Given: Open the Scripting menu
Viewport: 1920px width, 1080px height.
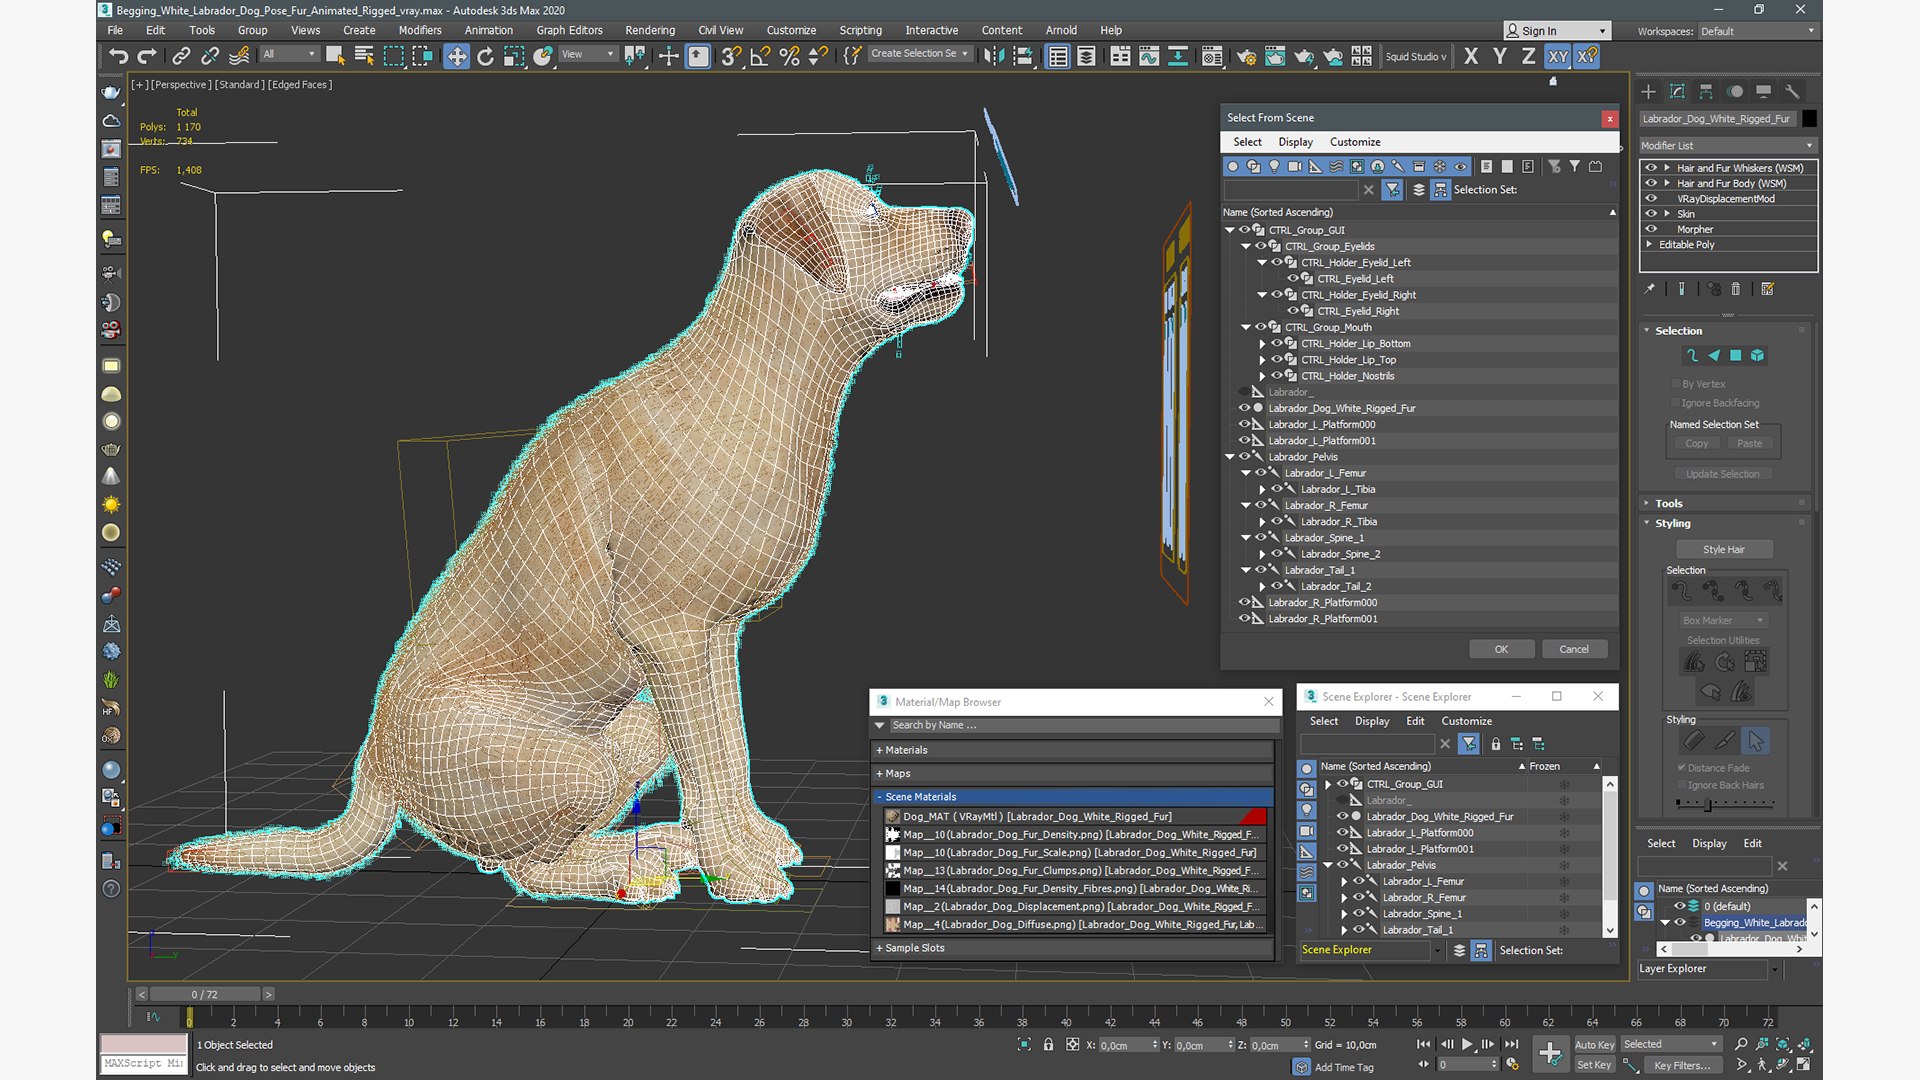Looking at the screenshot, I should pyautogui.click(x=860, y=30).
